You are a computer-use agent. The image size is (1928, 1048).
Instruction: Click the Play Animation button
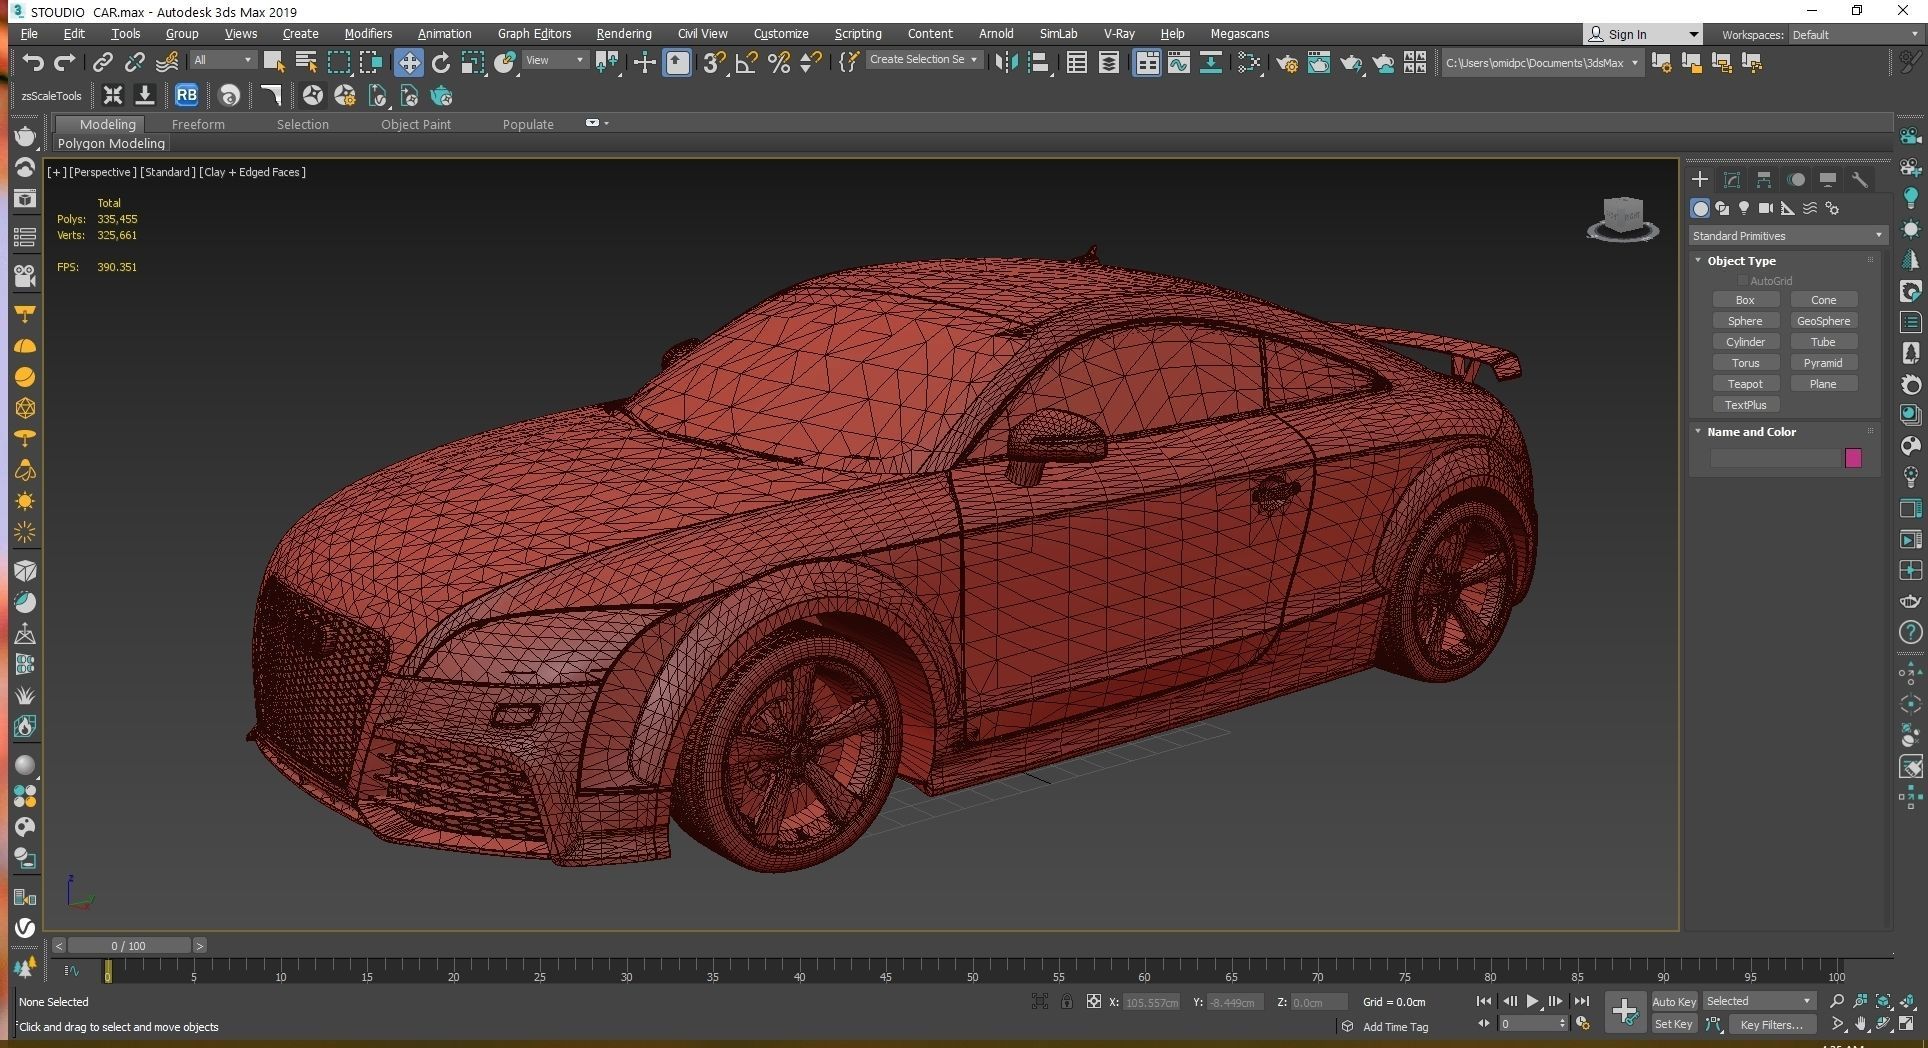pos(1532,1001)
